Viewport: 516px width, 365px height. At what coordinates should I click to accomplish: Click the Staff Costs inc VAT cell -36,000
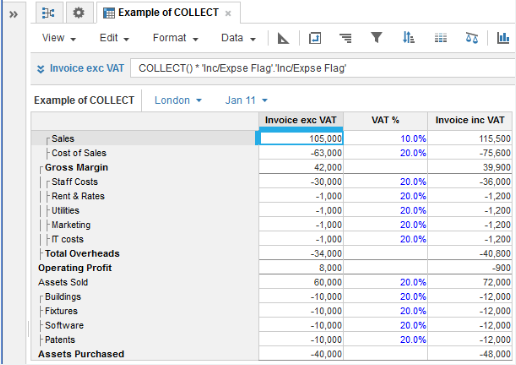pyautogui.click(x=470, y=182)
